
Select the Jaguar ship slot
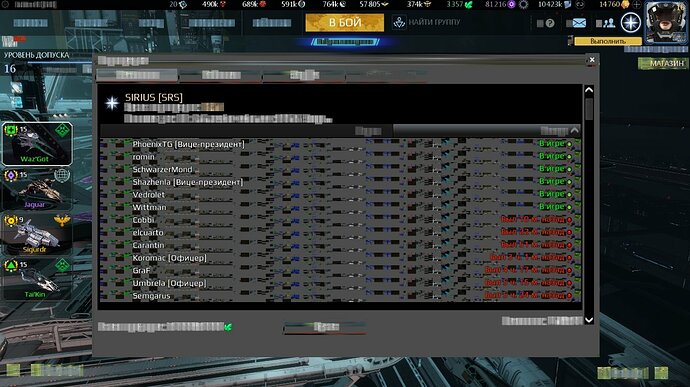[x=37, y=188]
